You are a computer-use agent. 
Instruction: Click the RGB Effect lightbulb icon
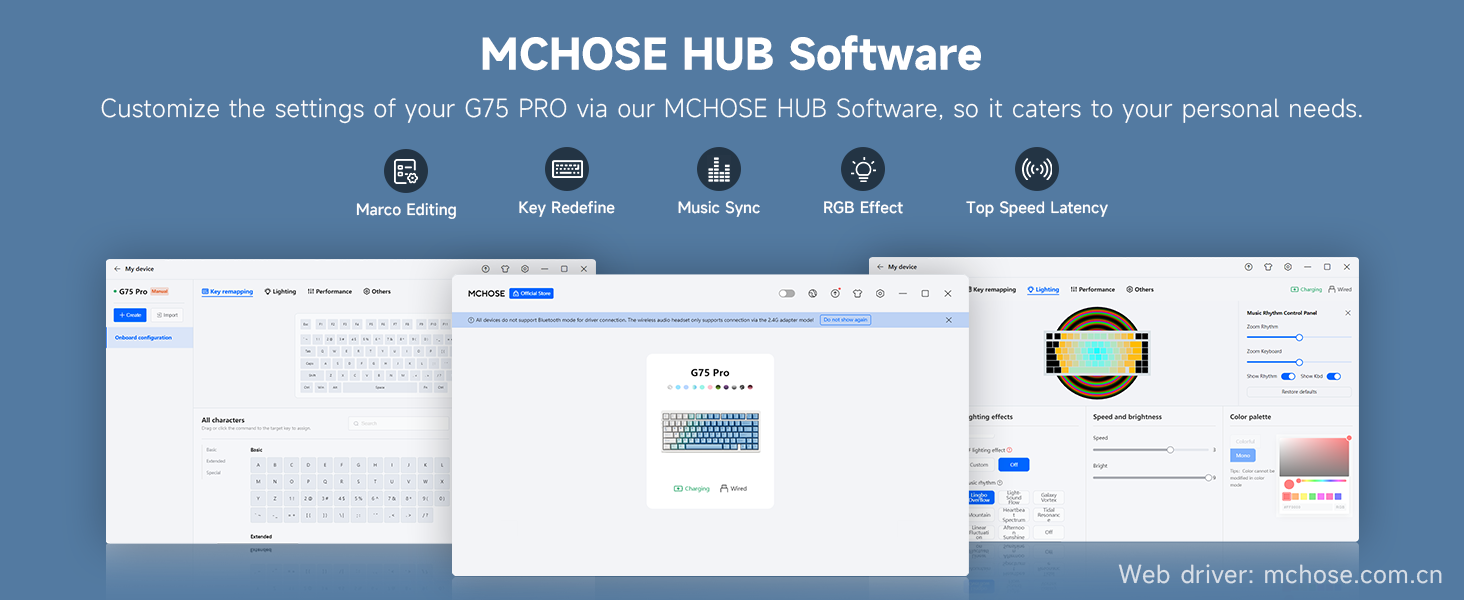pyautogui.click(x=862, y=170)
